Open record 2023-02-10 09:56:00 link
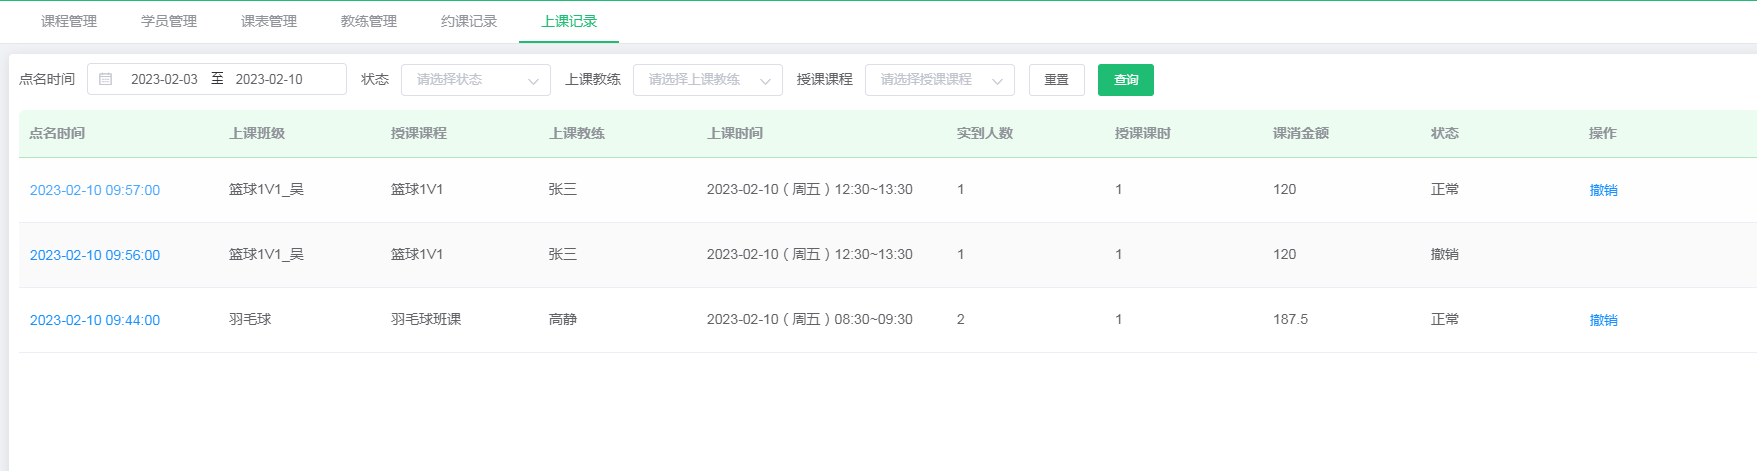 click(95, 255)
